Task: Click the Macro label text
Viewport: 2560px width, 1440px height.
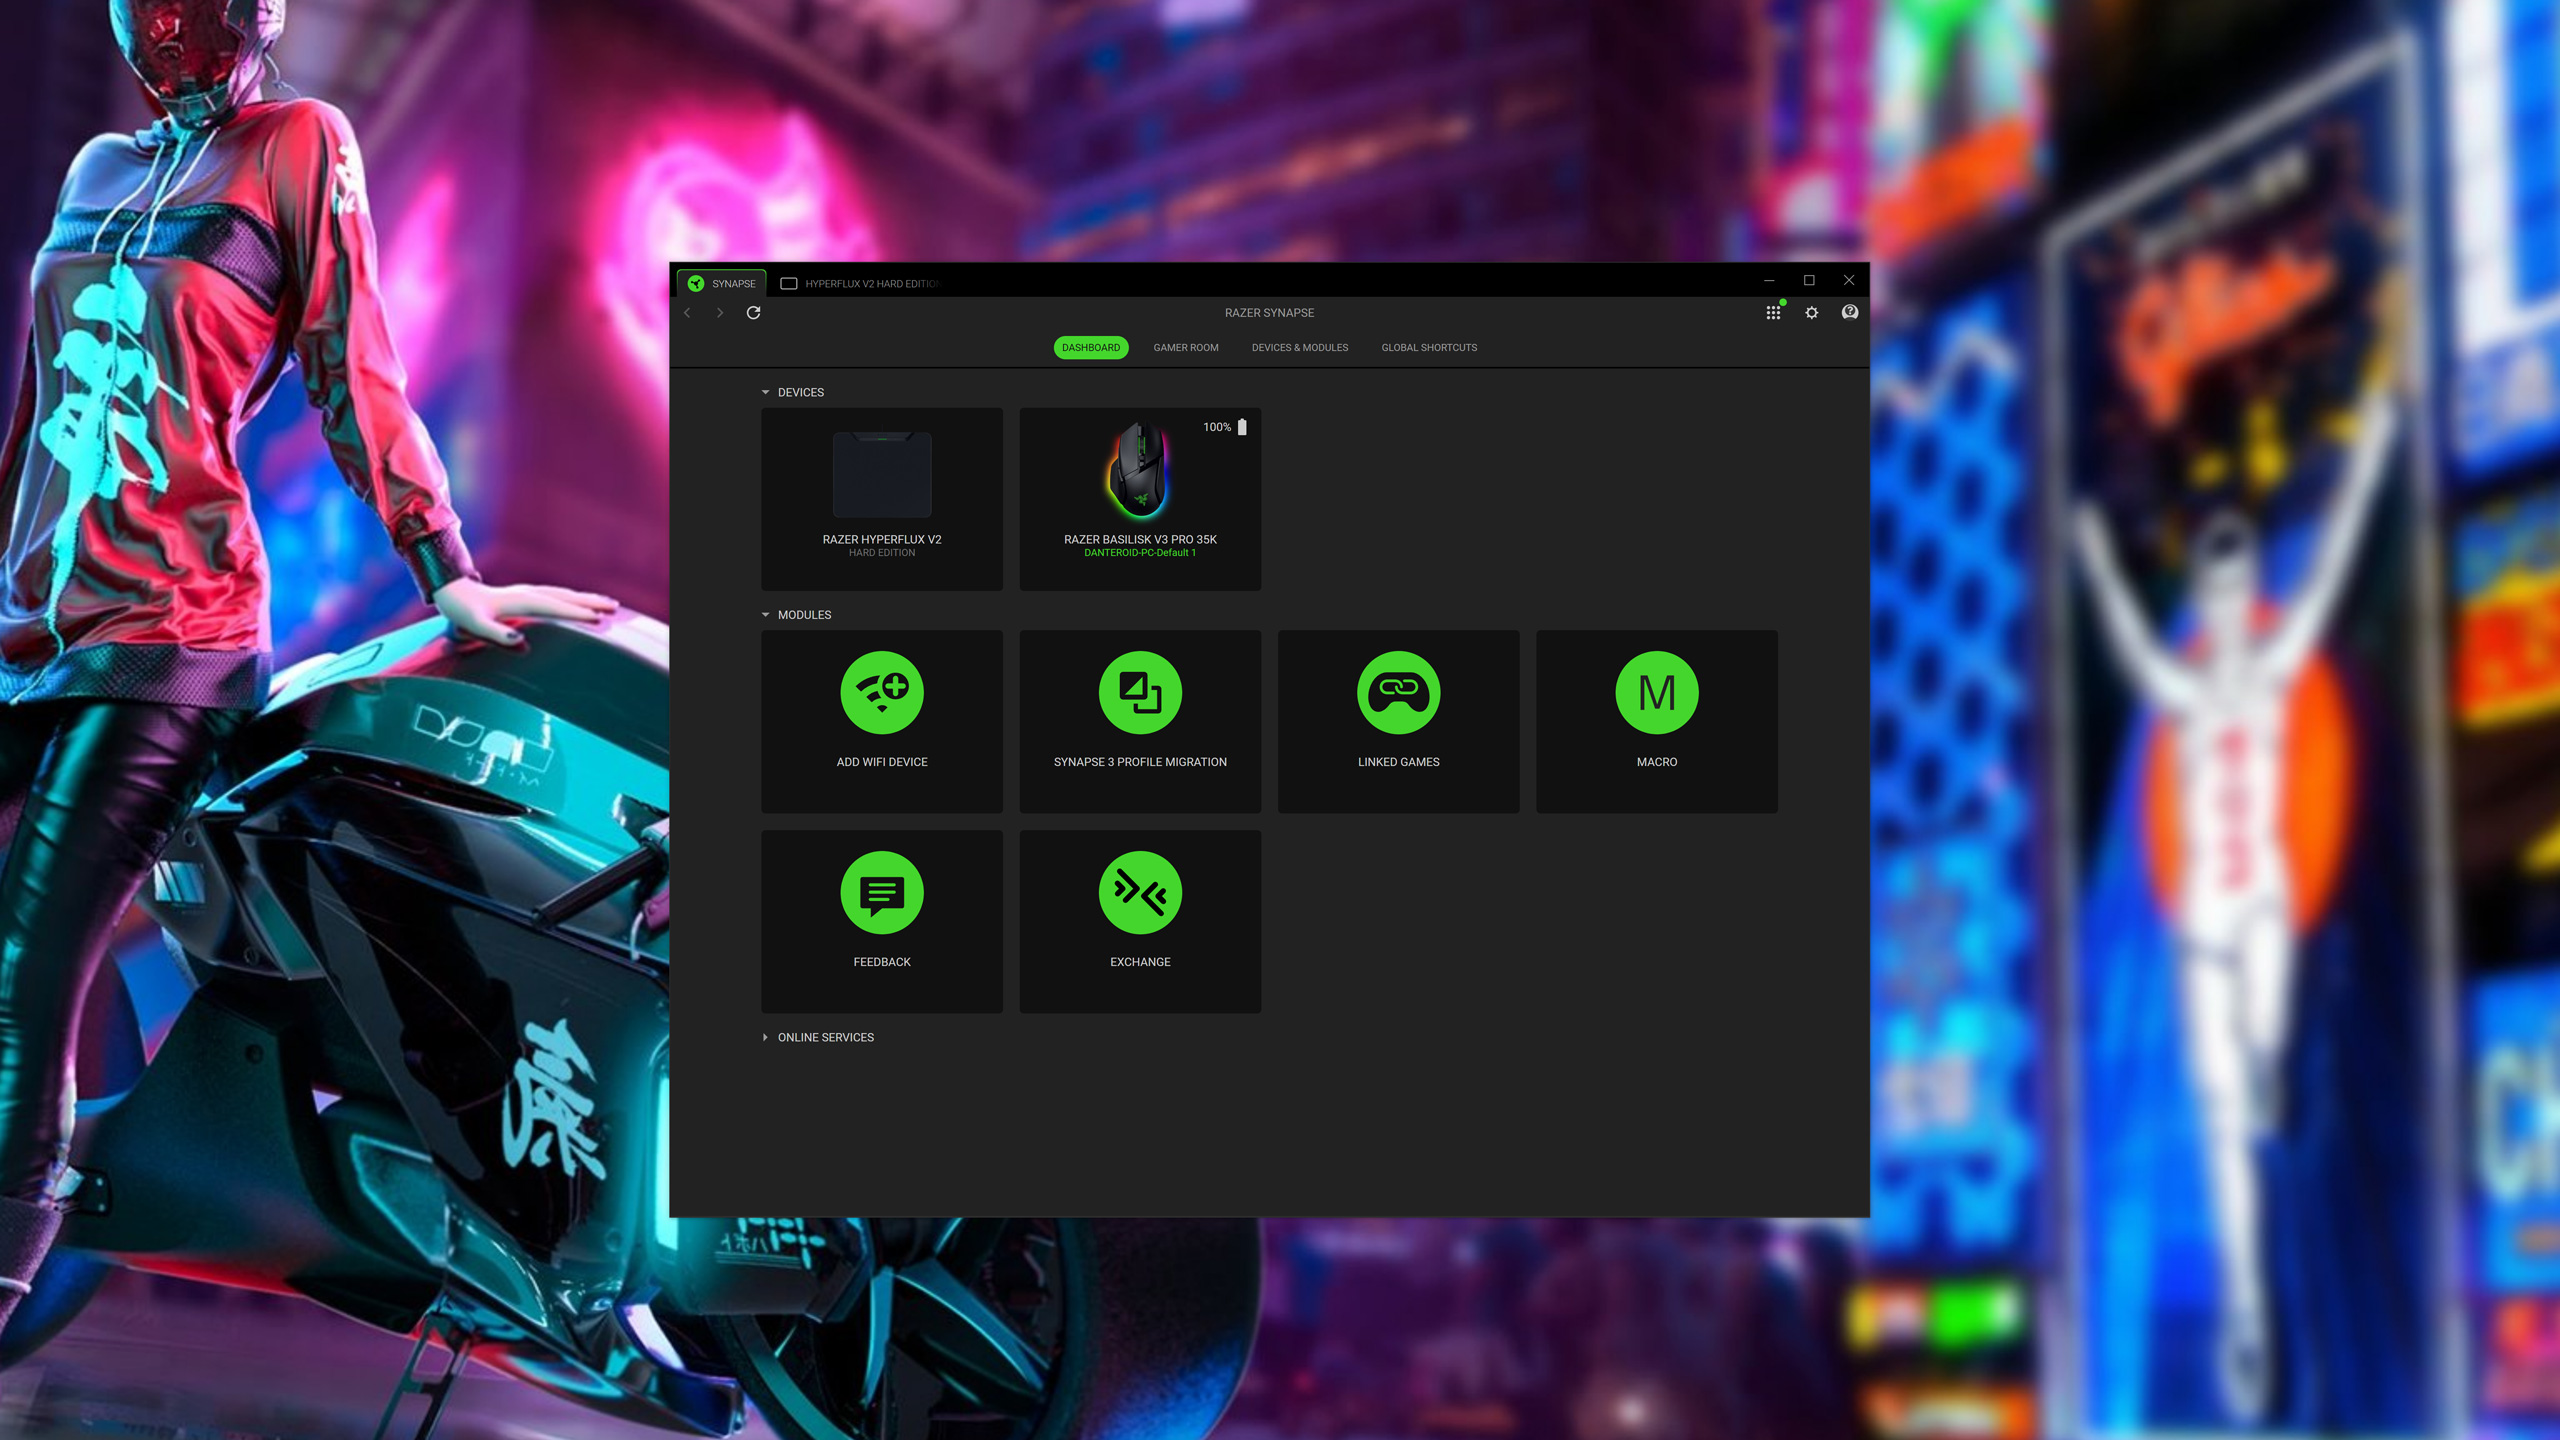Action: pos(1656,761)
